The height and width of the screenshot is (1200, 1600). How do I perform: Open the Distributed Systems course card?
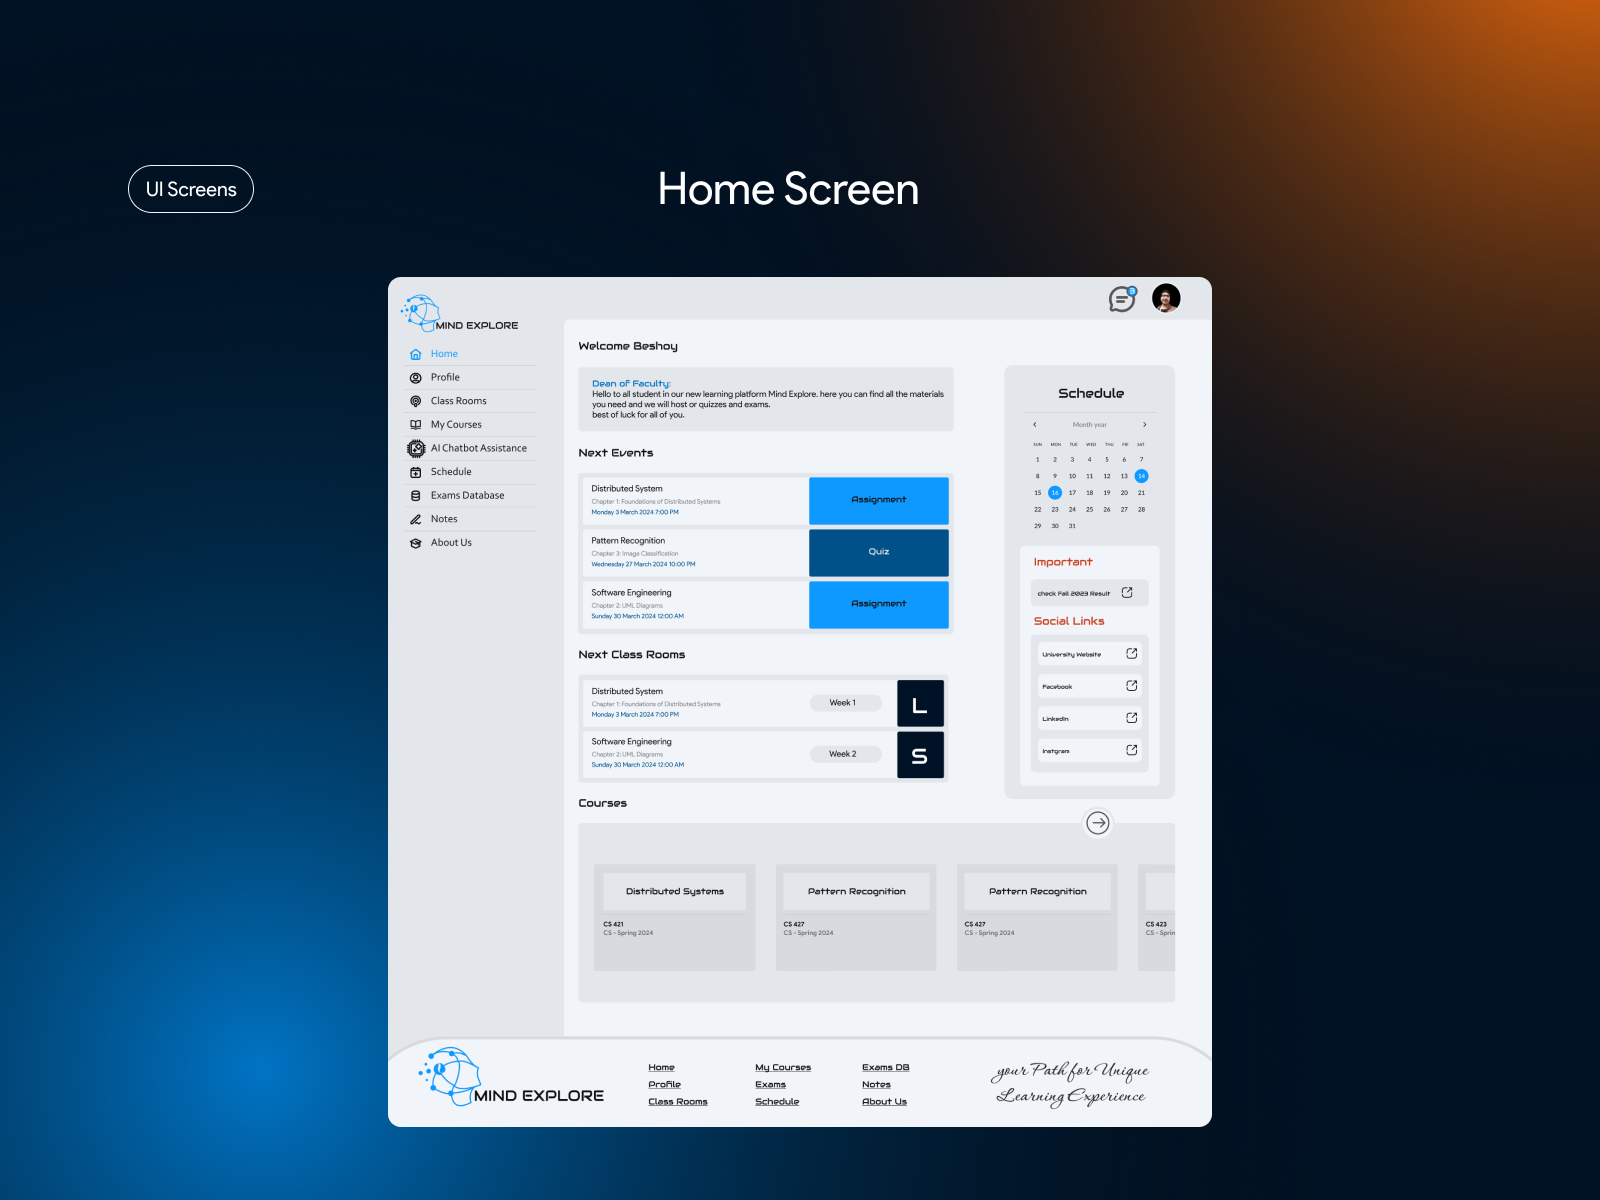click(x=674, y=916)
